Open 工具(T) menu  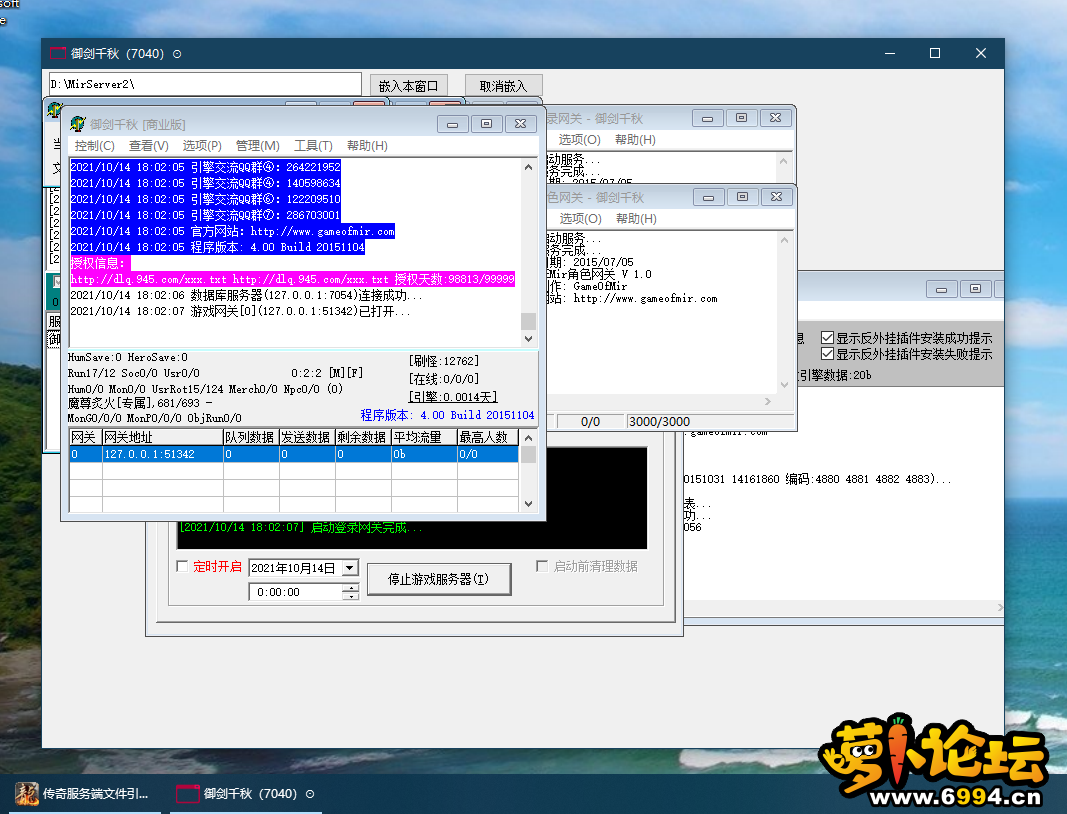pos(313,146)
